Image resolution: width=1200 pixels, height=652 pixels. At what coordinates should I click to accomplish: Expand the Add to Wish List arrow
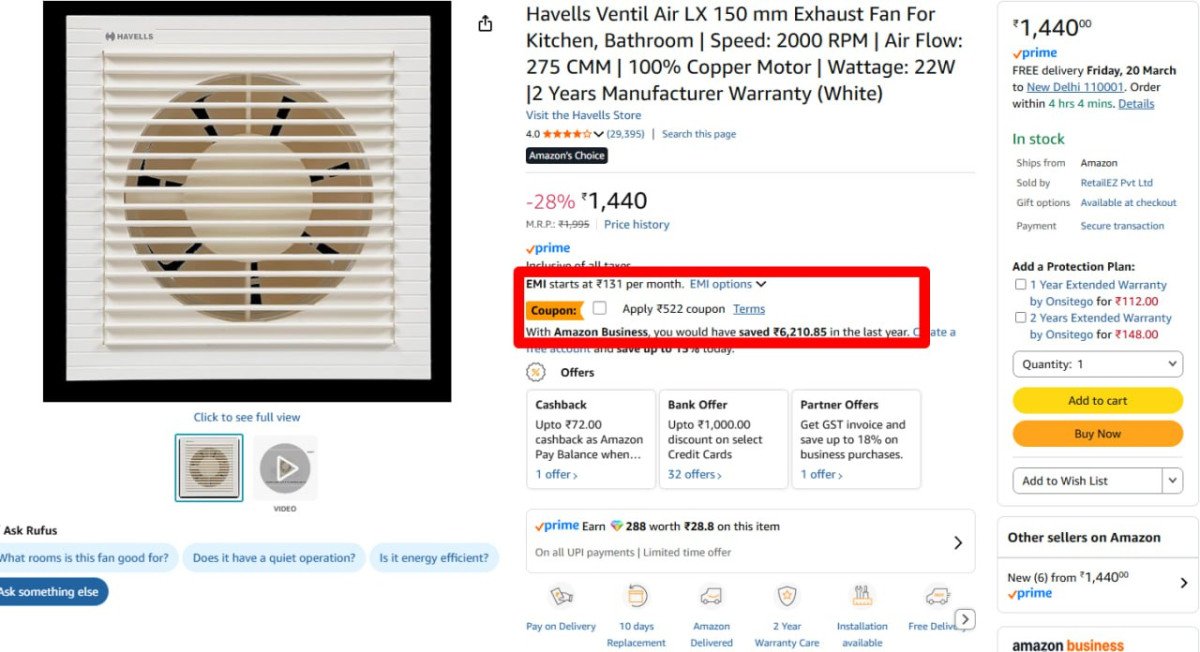tap(1173, 481)
